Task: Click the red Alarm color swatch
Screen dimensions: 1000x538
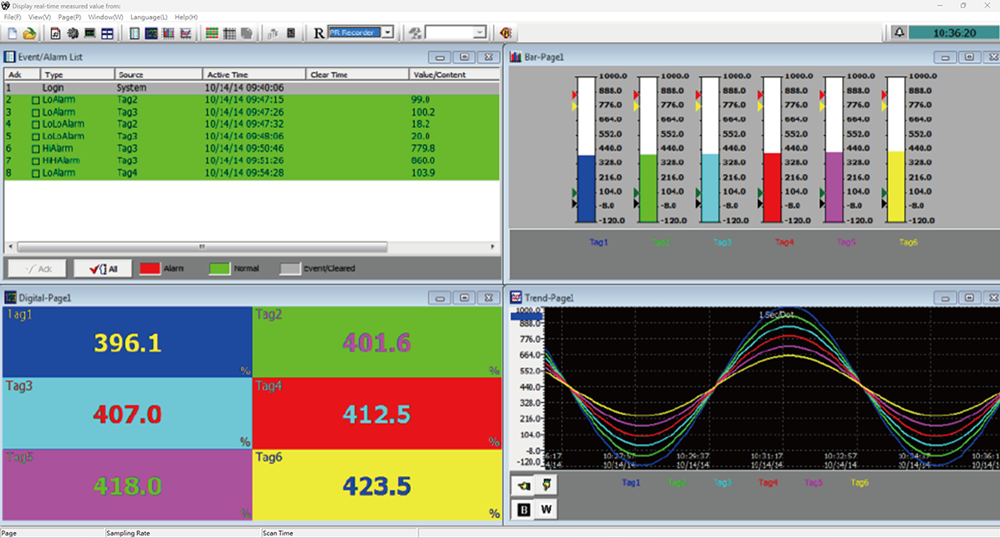Action: tap(150, 268)
